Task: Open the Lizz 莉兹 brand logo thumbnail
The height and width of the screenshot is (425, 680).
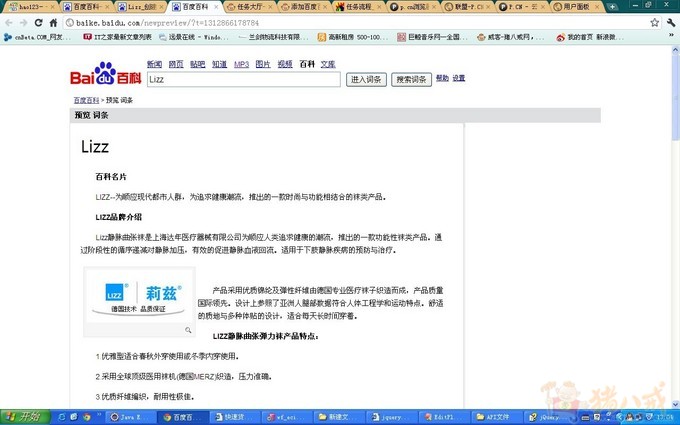Action: [x=139, y=296]
